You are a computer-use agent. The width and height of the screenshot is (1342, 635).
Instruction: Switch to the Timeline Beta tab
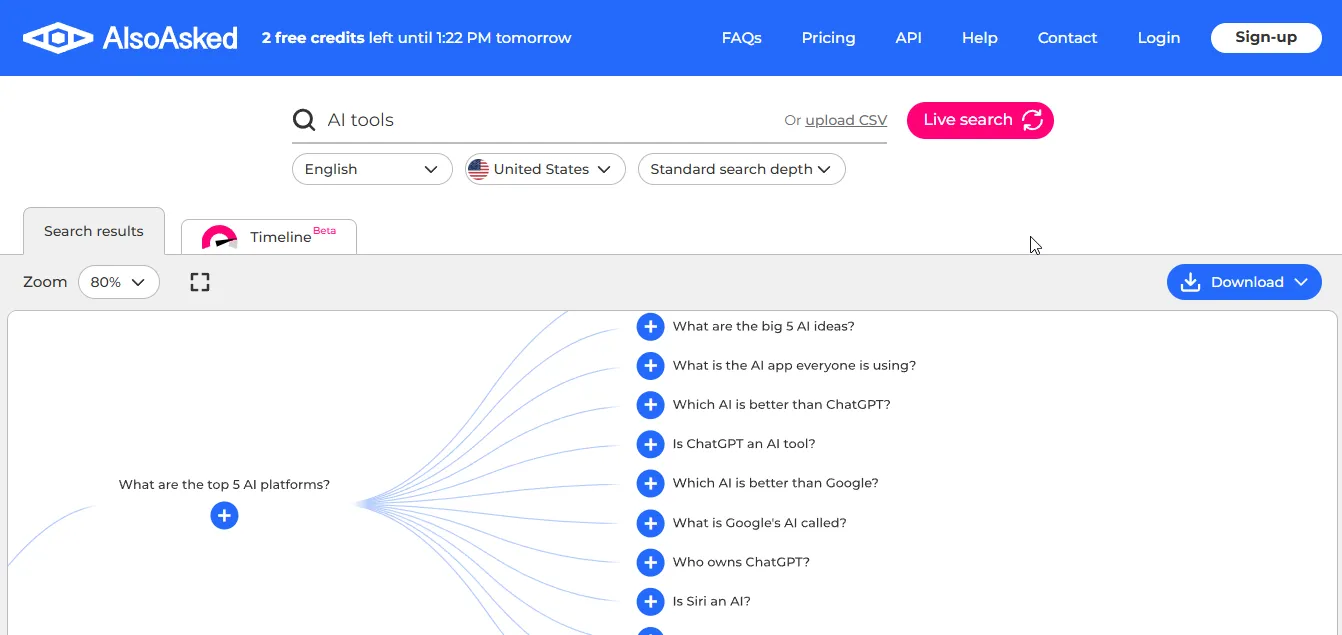tap(269, 237)
